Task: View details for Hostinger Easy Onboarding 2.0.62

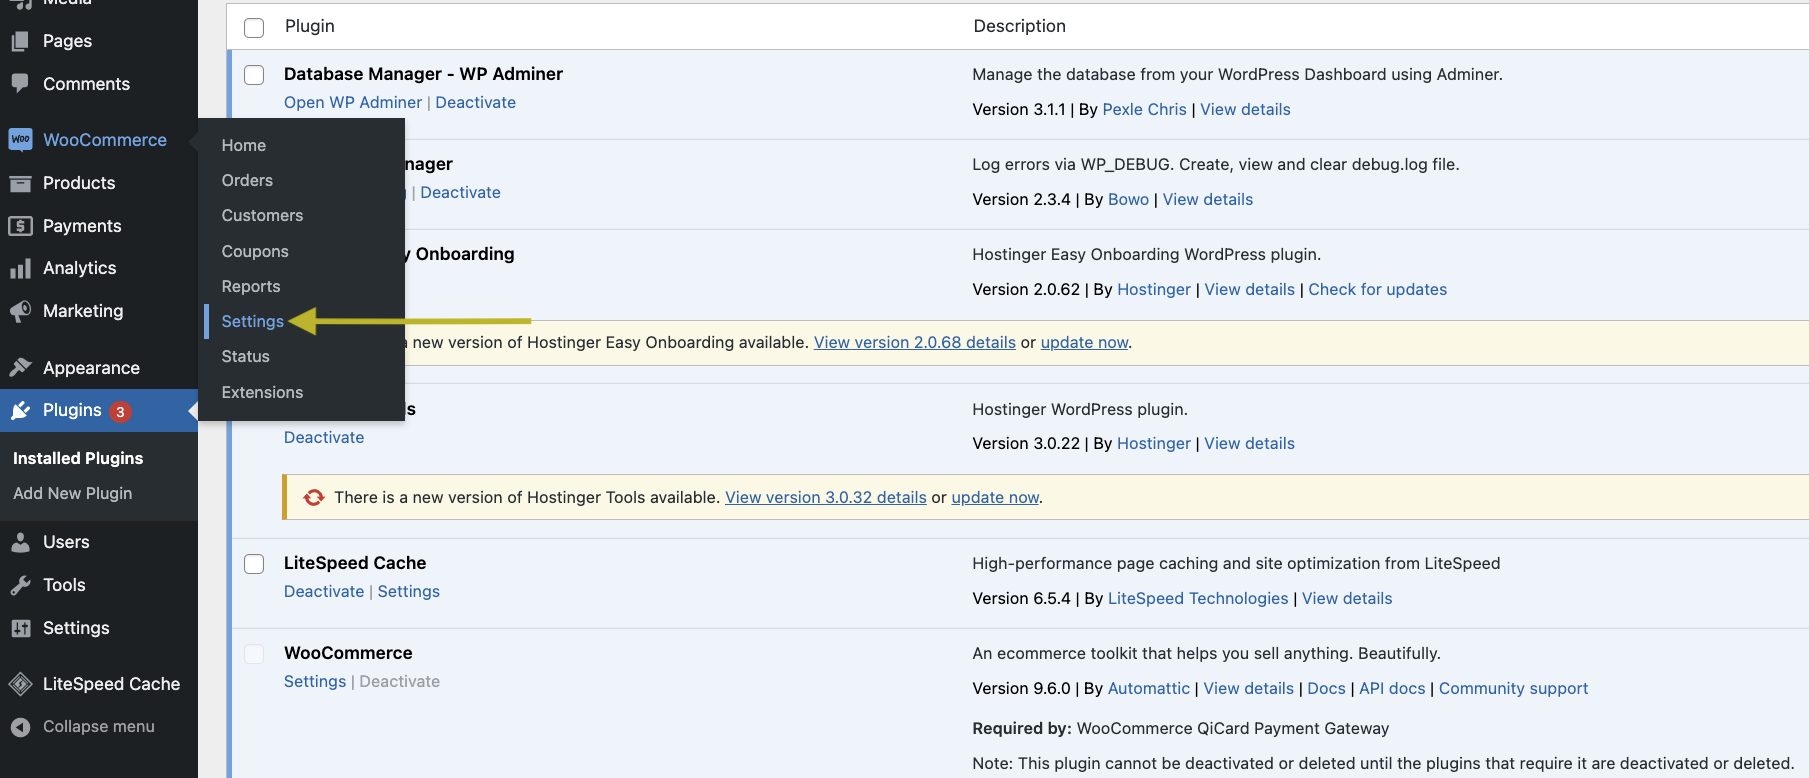Action: 1249,289
